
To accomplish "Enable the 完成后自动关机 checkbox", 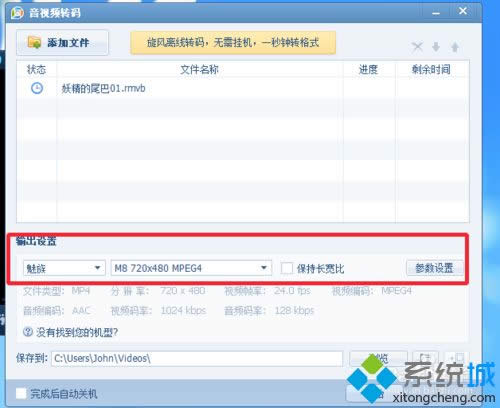I will point(21,393).
